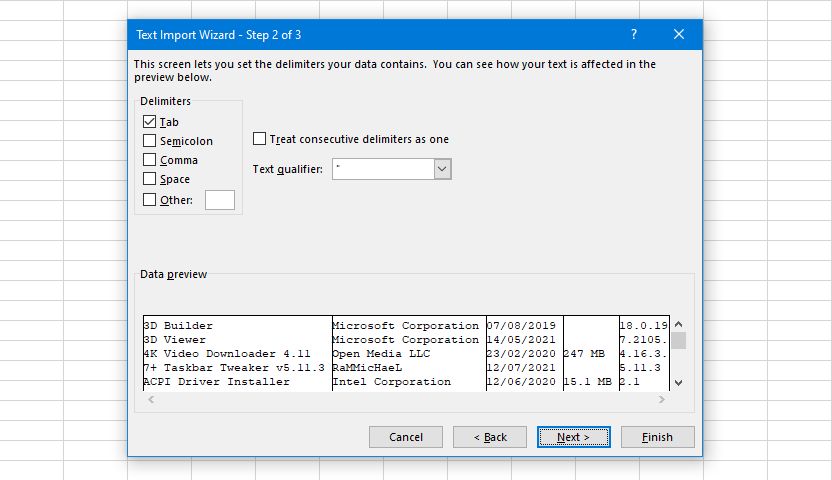Enable the Semicolon delimiter checkbox

pos(150,141)
